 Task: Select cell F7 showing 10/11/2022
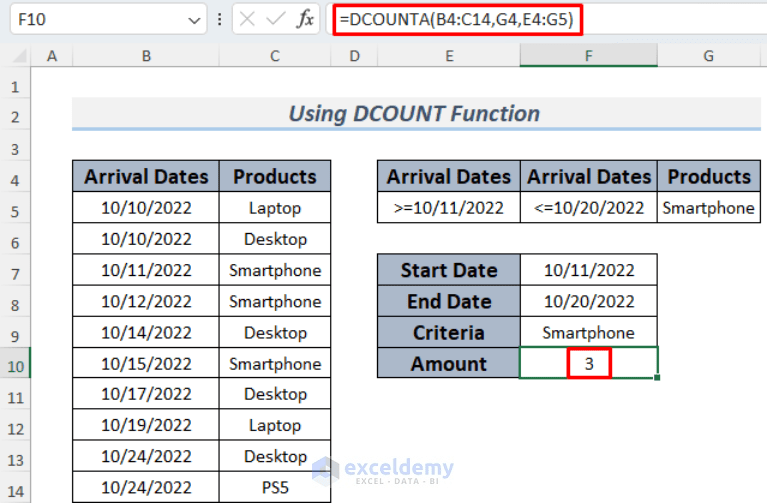click(588, 270)
